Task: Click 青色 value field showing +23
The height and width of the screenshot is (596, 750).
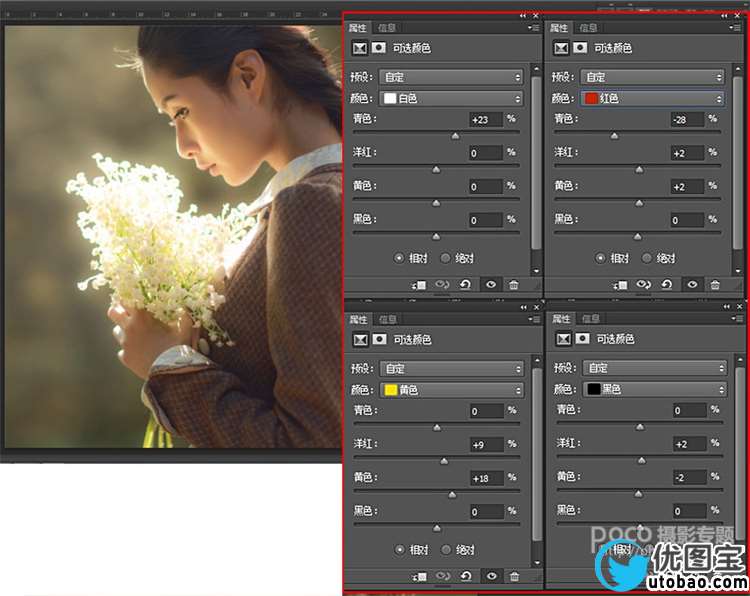Action: [485, 119]
